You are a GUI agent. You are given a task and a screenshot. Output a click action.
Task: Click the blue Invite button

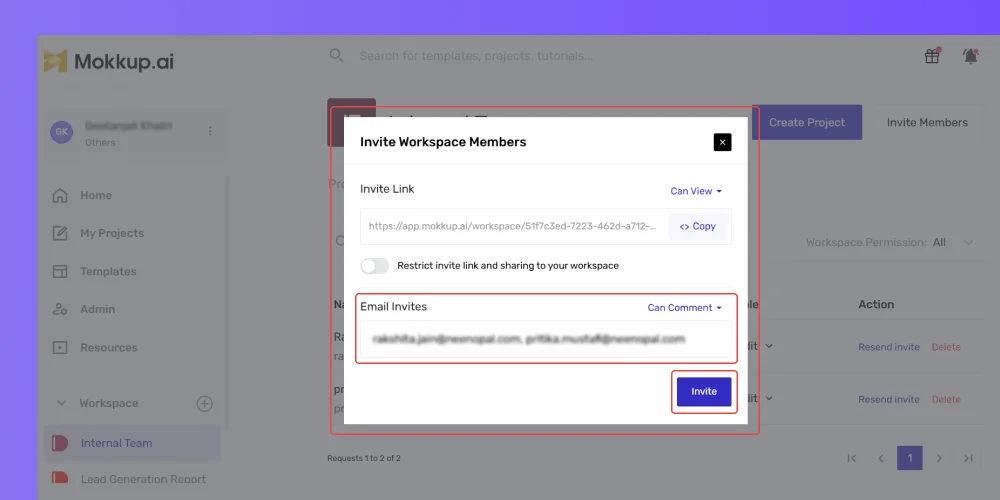coord(704,392)
